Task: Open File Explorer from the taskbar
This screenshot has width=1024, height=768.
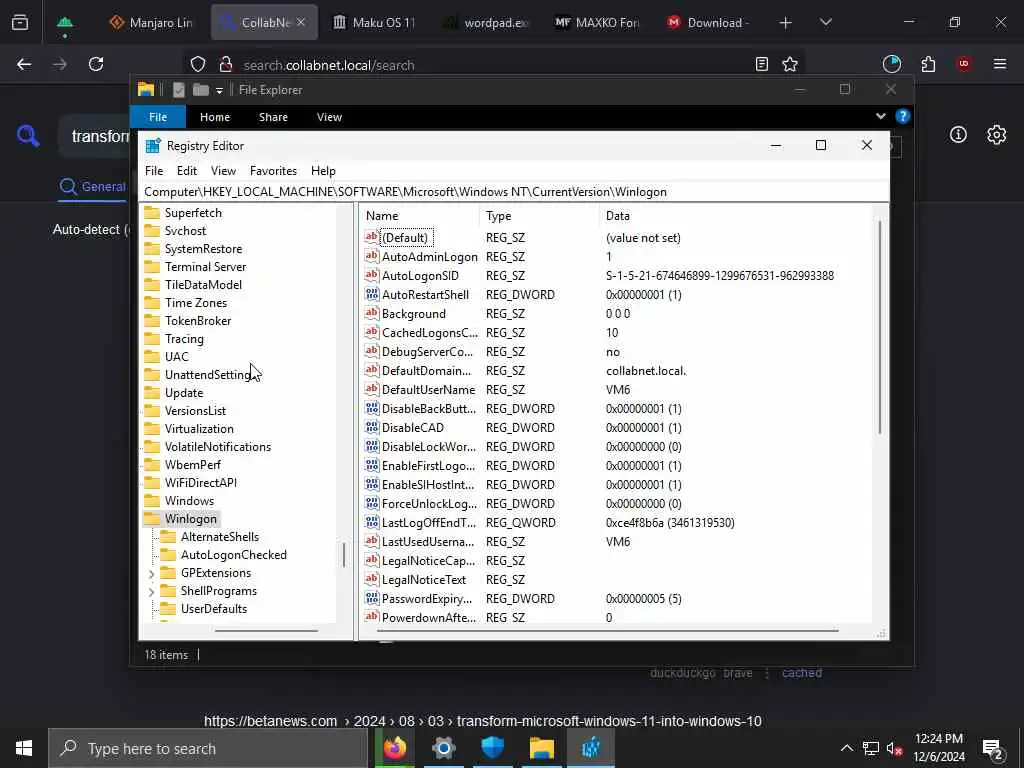Action: 541,748
